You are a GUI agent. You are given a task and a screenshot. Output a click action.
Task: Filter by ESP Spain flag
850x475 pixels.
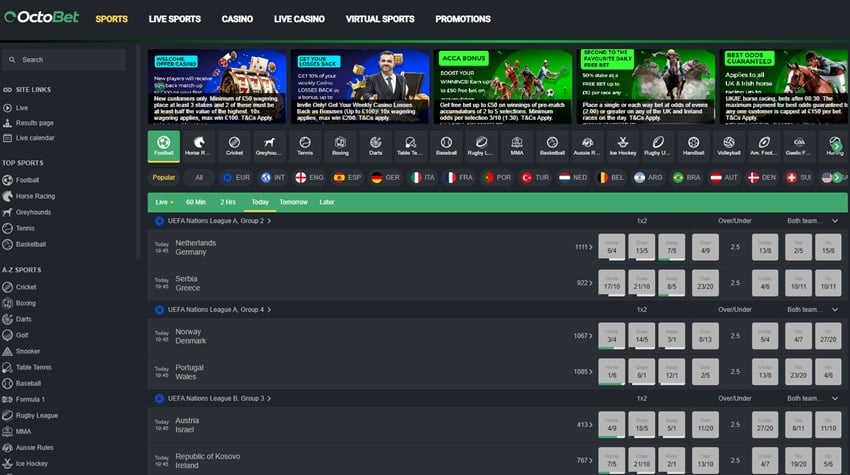[347, 177]
